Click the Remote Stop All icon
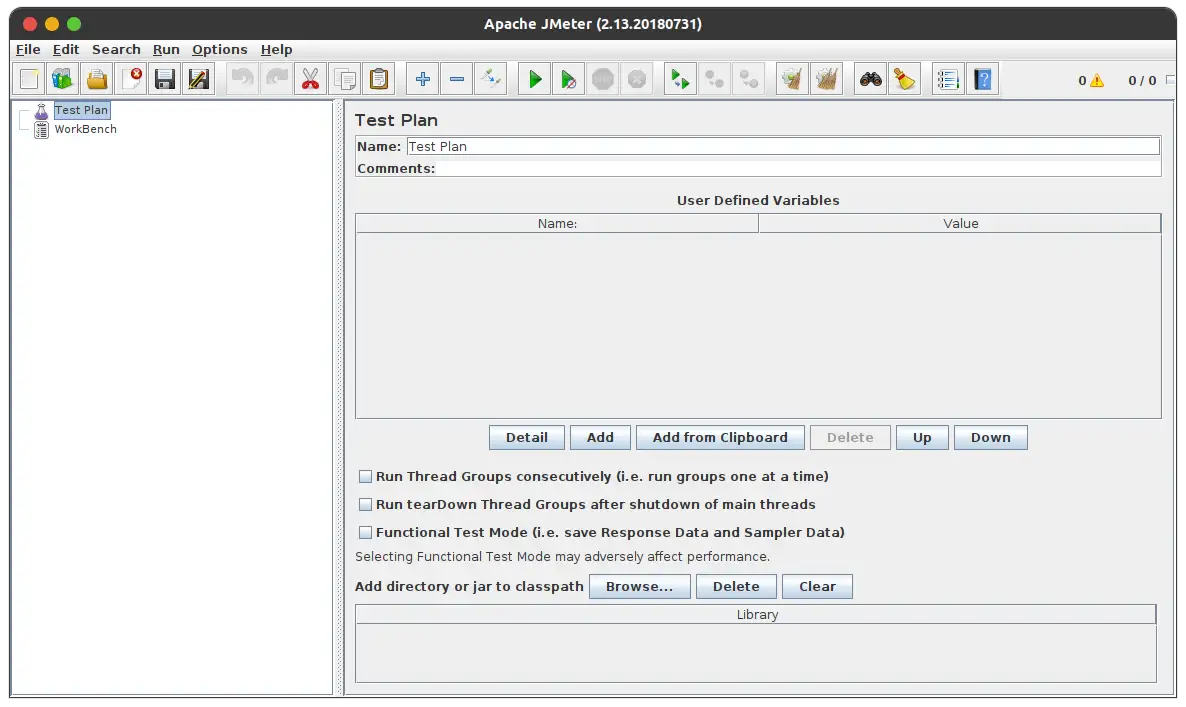1186x707 pixels. pos(714,79)
